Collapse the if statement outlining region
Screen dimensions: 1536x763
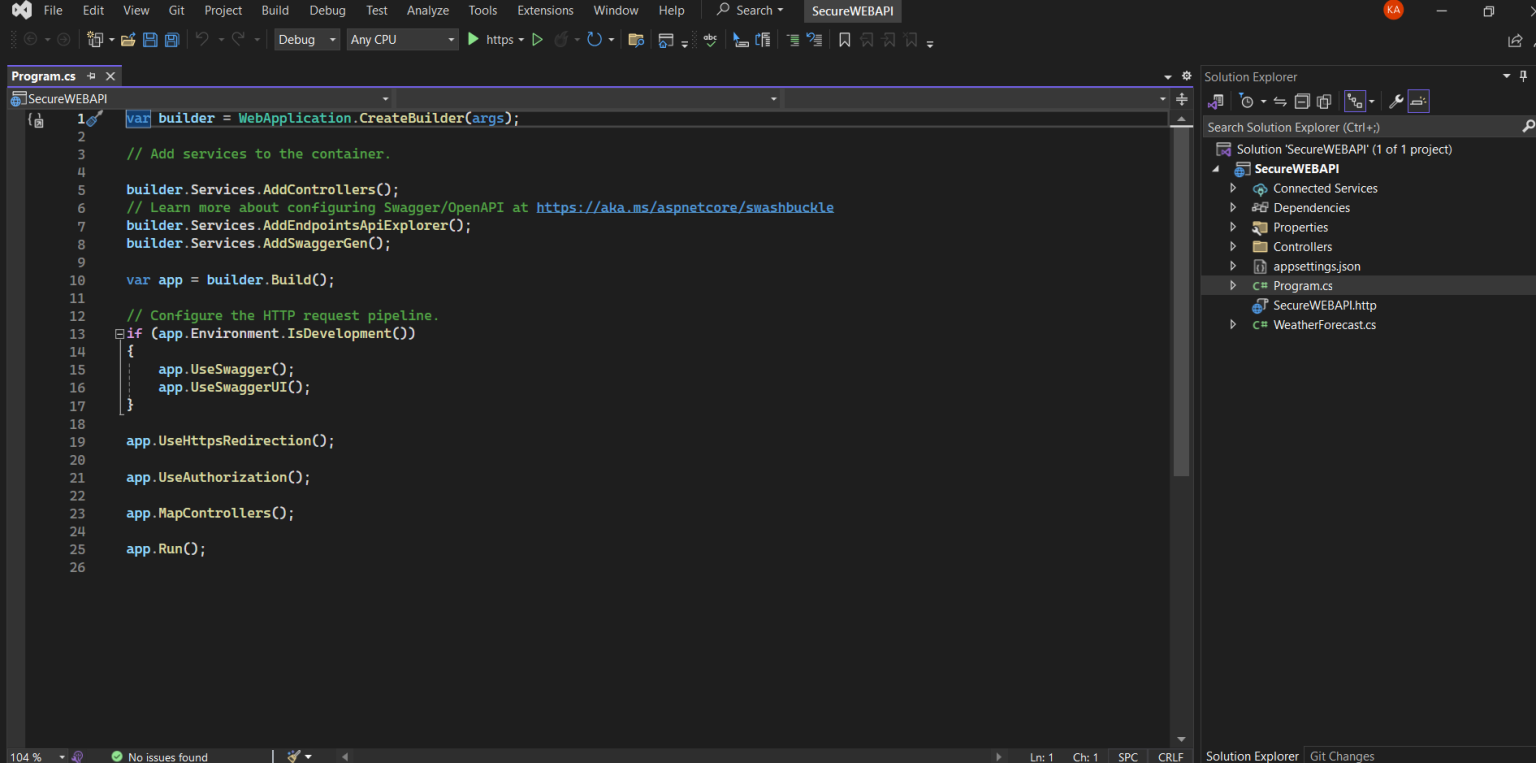tap(119, 333)
